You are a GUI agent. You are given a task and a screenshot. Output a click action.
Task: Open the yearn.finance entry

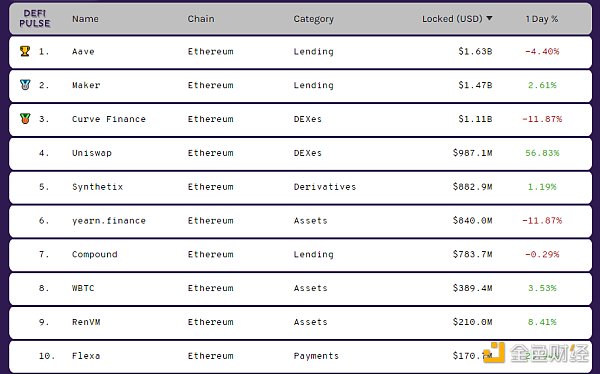[x=109, y=220]
